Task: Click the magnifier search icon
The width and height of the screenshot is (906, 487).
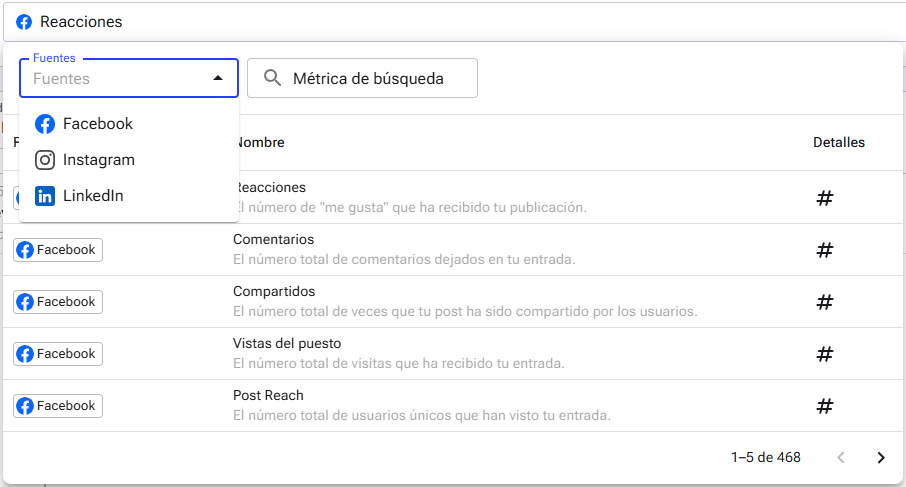Action: (272, 78)
